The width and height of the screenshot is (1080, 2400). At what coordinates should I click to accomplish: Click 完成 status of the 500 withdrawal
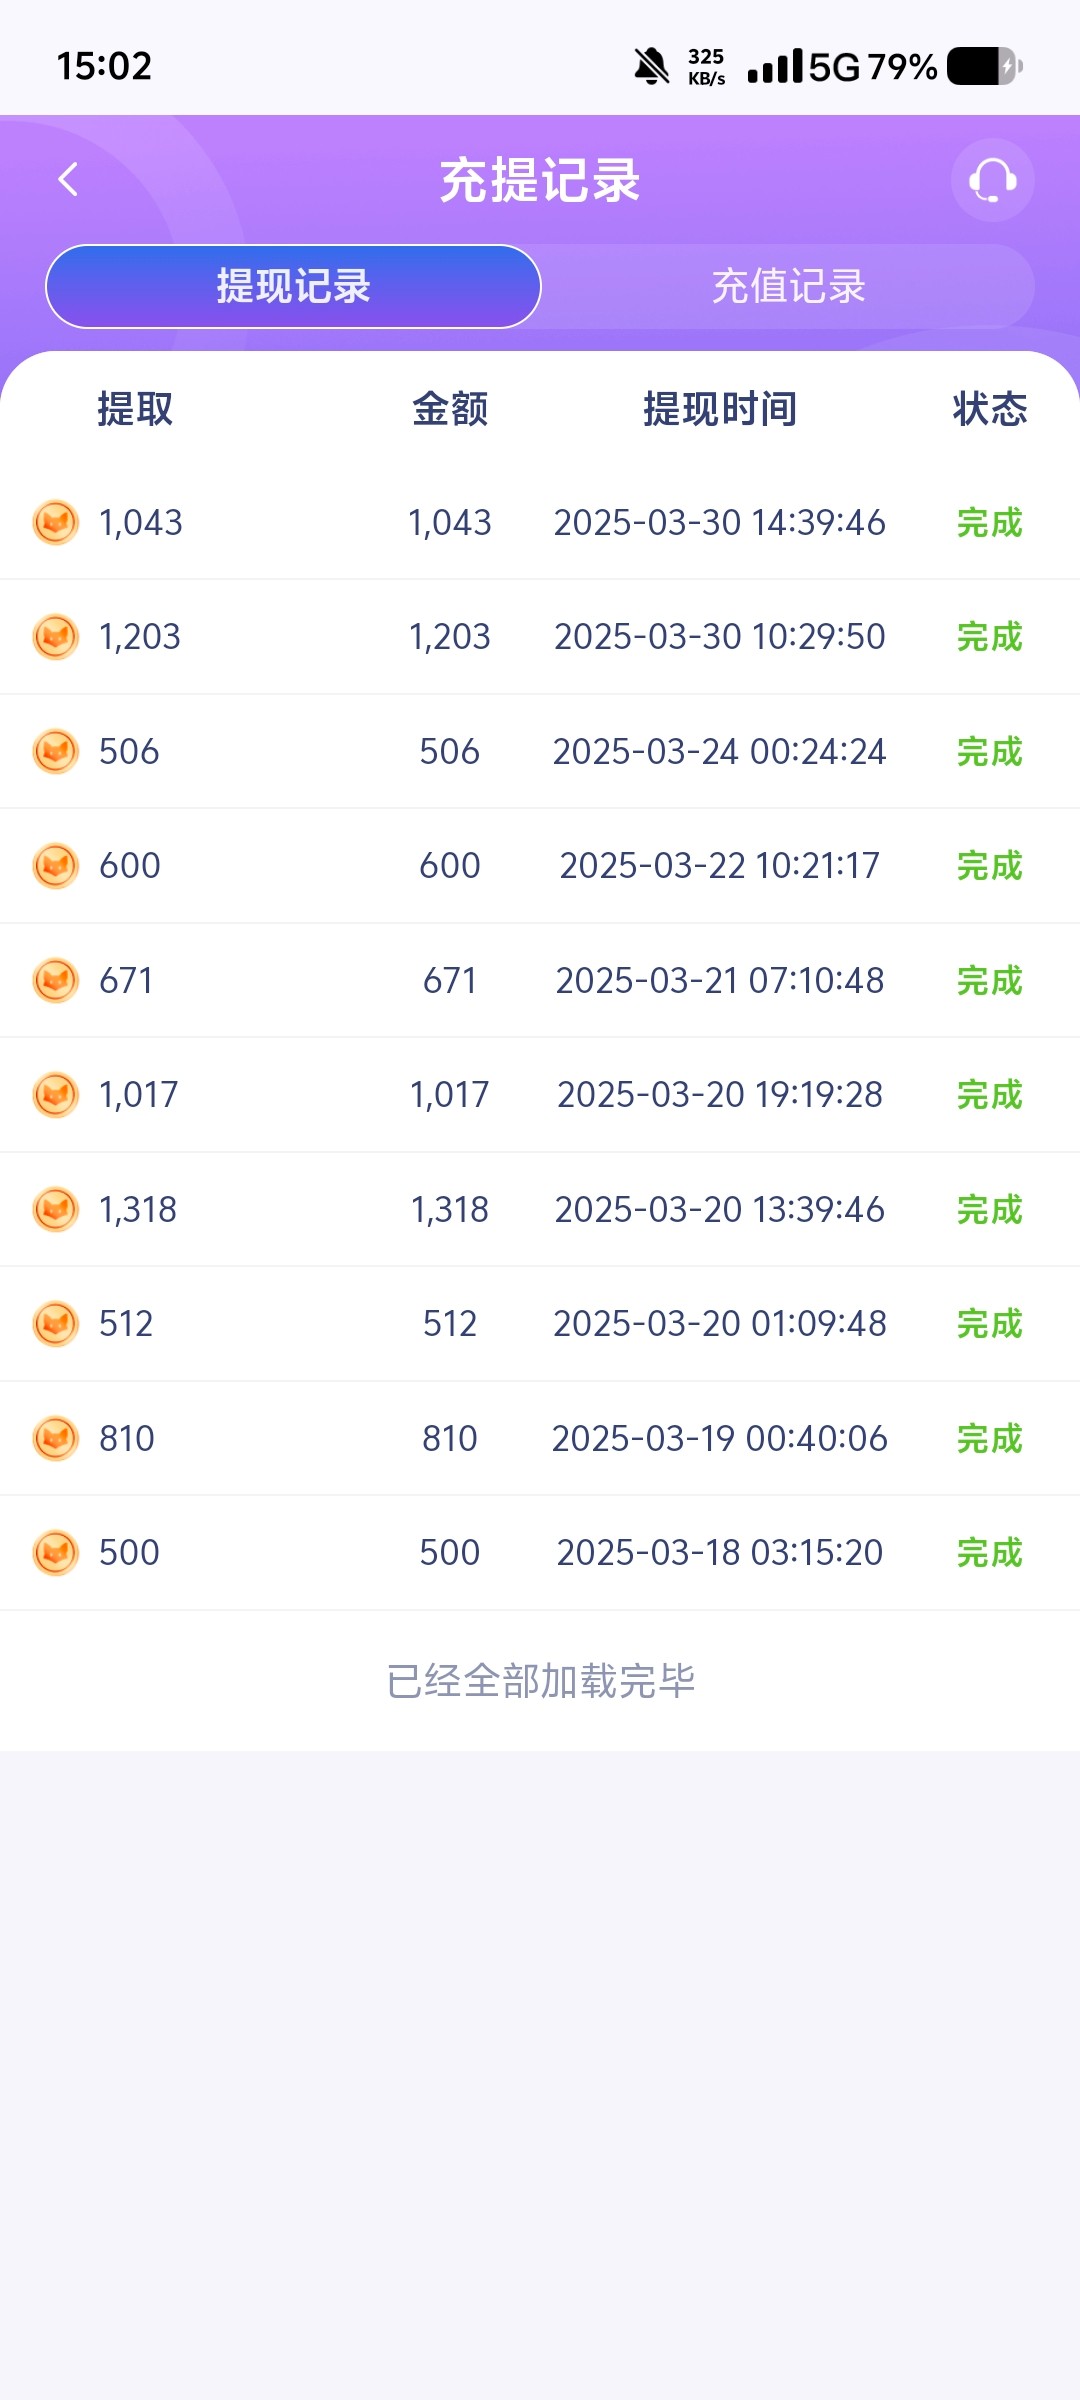pos(989,1553)
